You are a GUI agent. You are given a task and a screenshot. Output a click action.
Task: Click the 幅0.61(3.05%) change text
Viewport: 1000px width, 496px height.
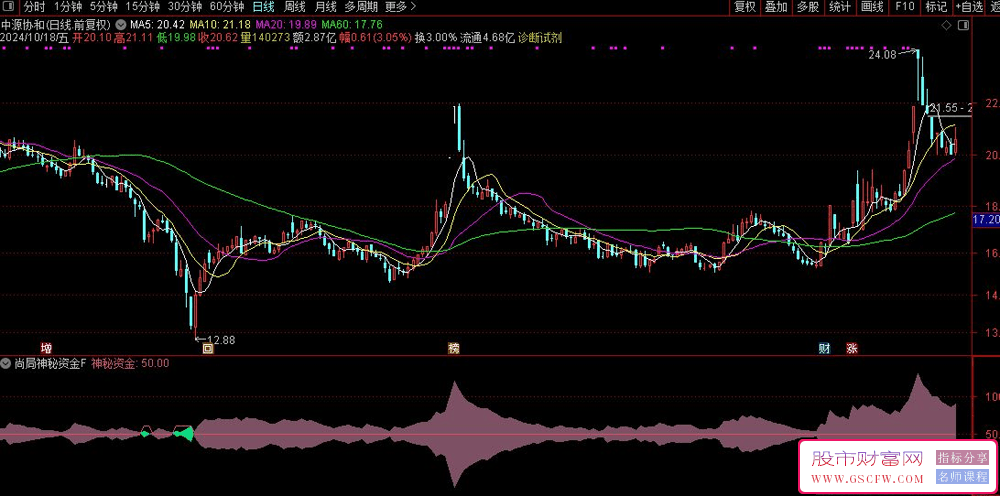[x=376, y=38]
